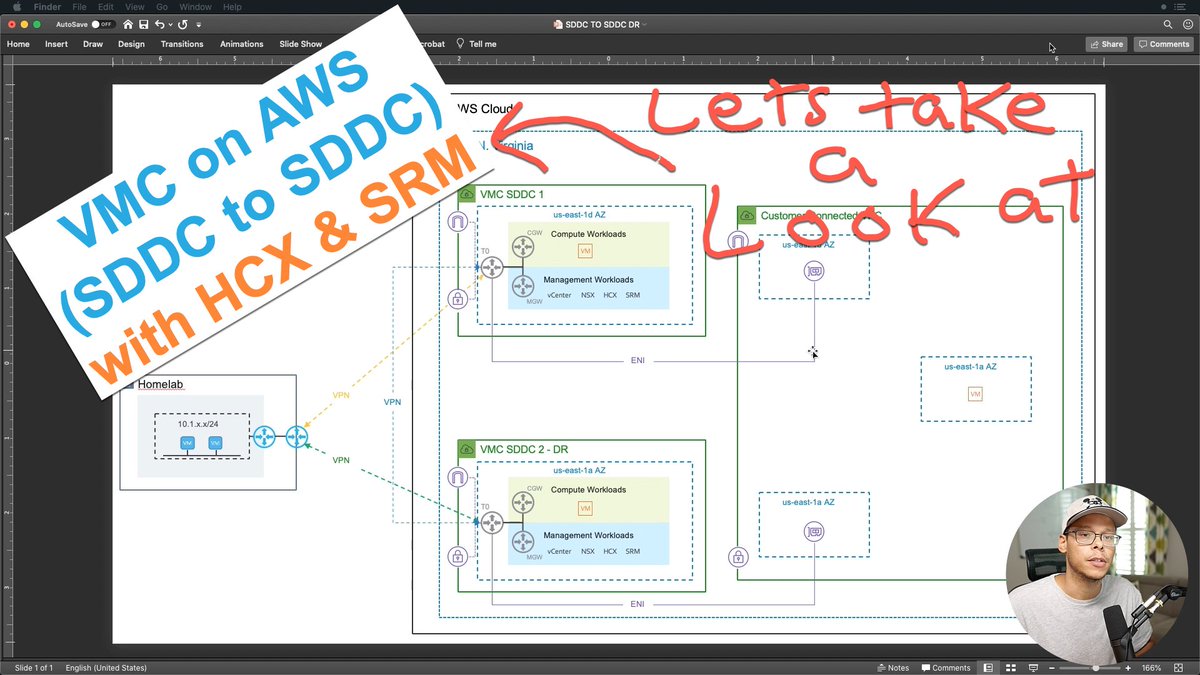
Task: Switch to the Draw ribbon tab
Action: click(x=93, y=44)
